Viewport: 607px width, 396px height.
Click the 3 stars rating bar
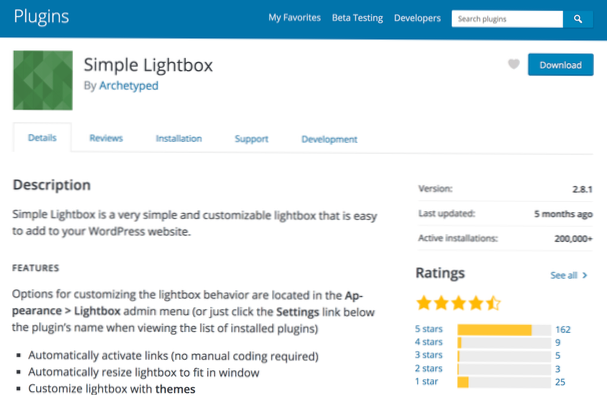tap(504, 356)
